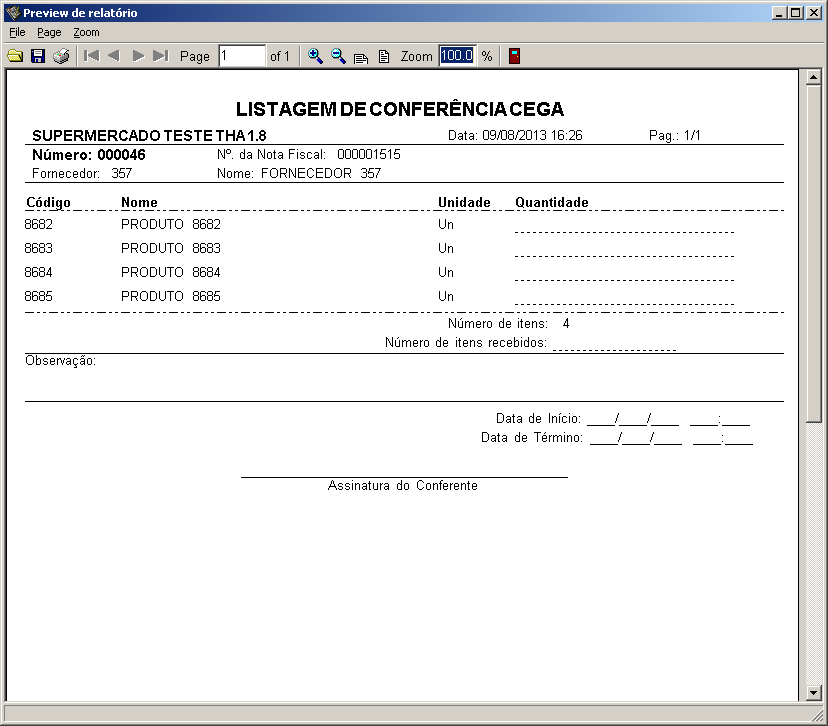The height and width of the screenshot is (726, 828).
Task: Zoom in with the magnifier plus icon
Action: click(315, 56)
